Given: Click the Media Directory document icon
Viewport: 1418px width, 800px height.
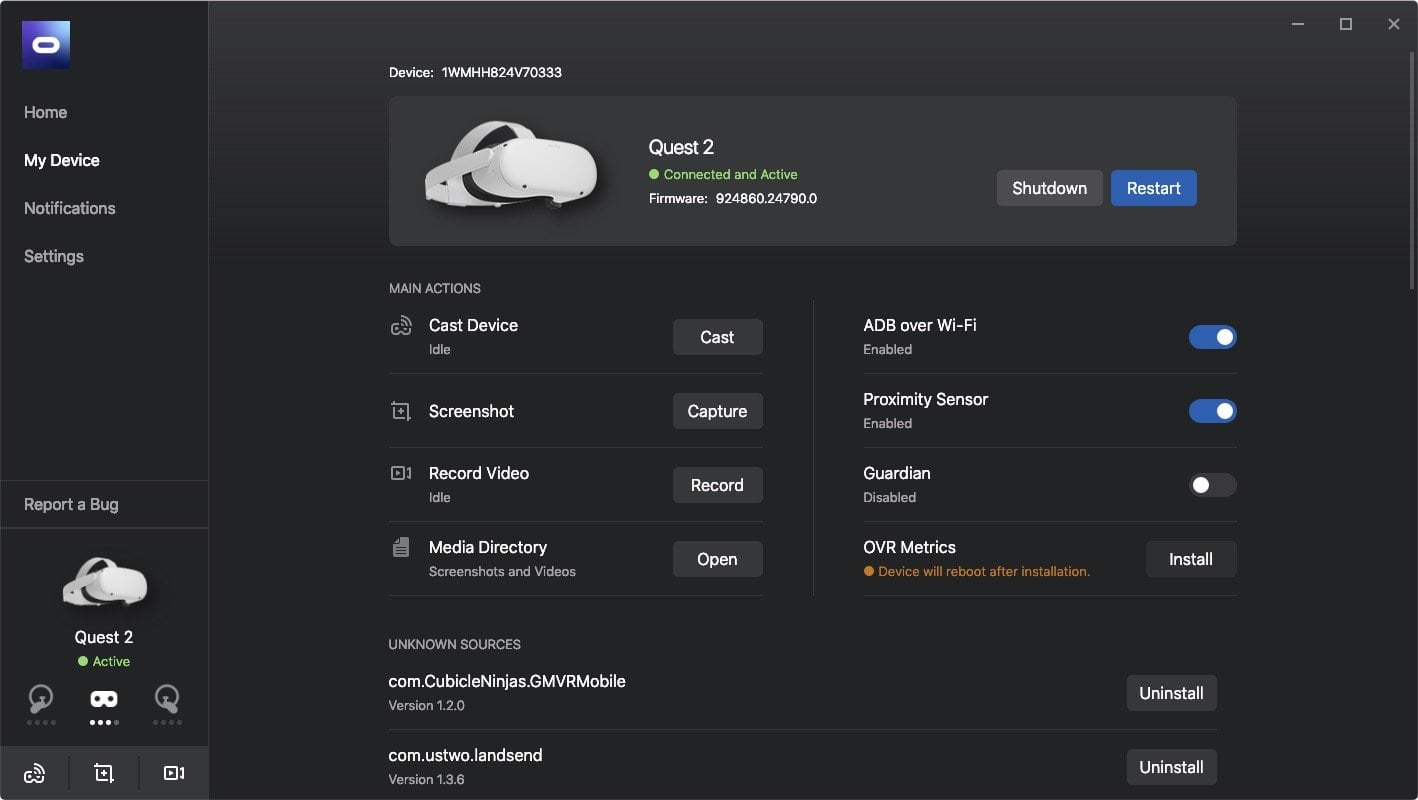Looking at the screenshot, I should pyautogui.click(x=401, y=547).
